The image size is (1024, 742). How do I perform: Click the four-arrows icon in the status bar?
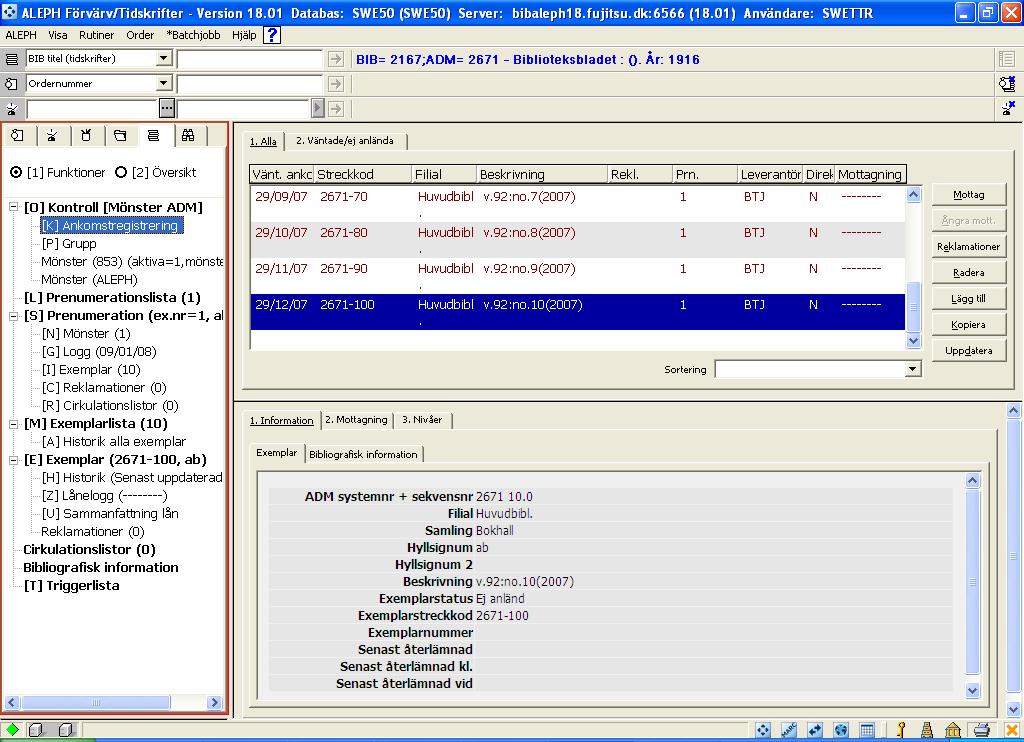762,730
